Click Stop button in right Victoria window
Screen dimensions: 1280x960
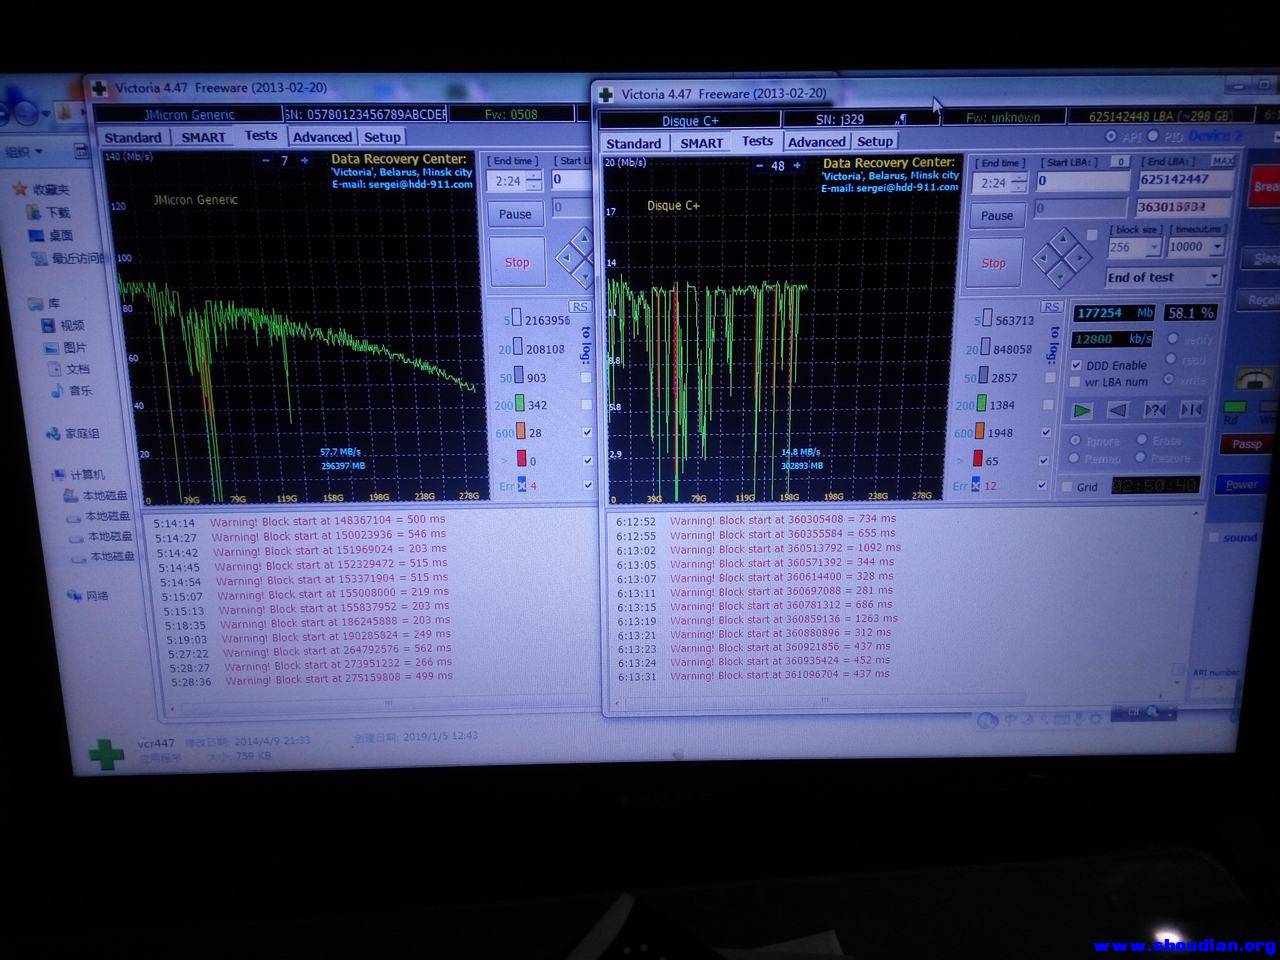point(994,263)
